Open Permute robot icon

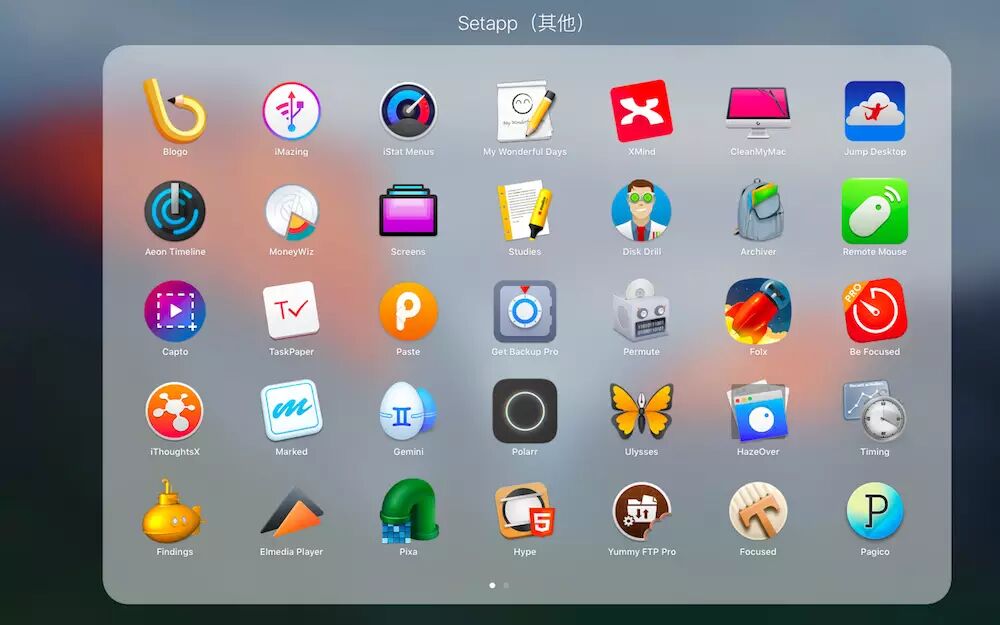642,310
